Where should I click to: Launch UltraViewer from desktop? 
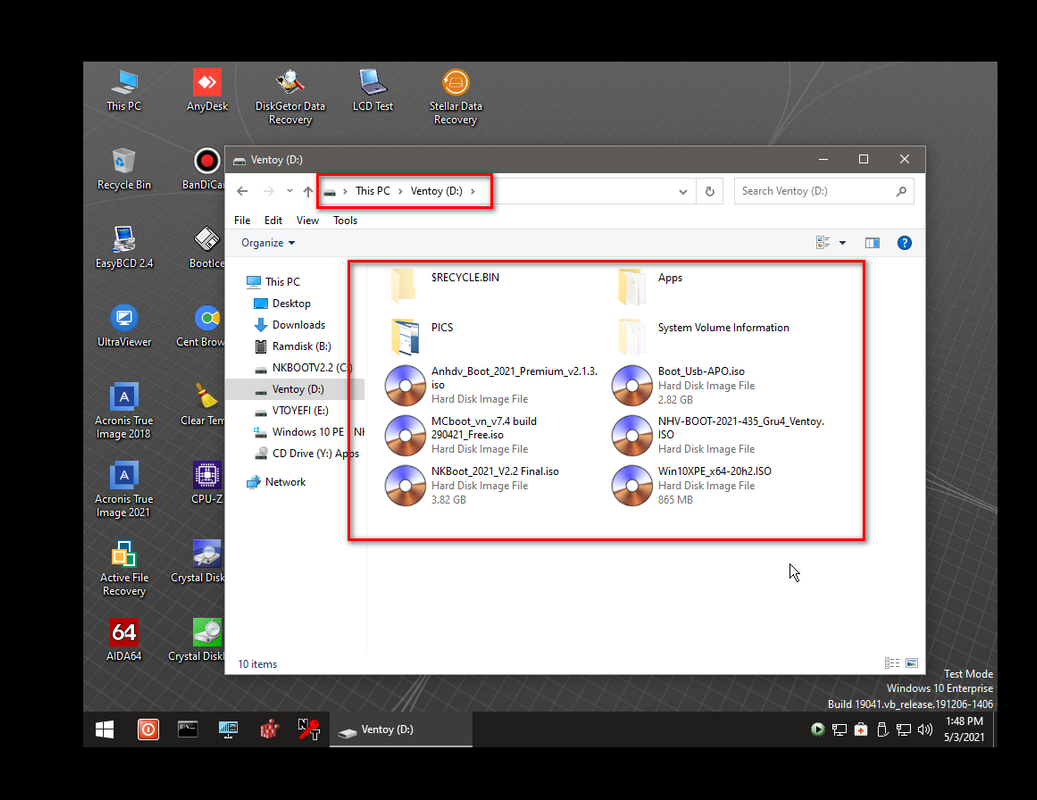(124, 326)
